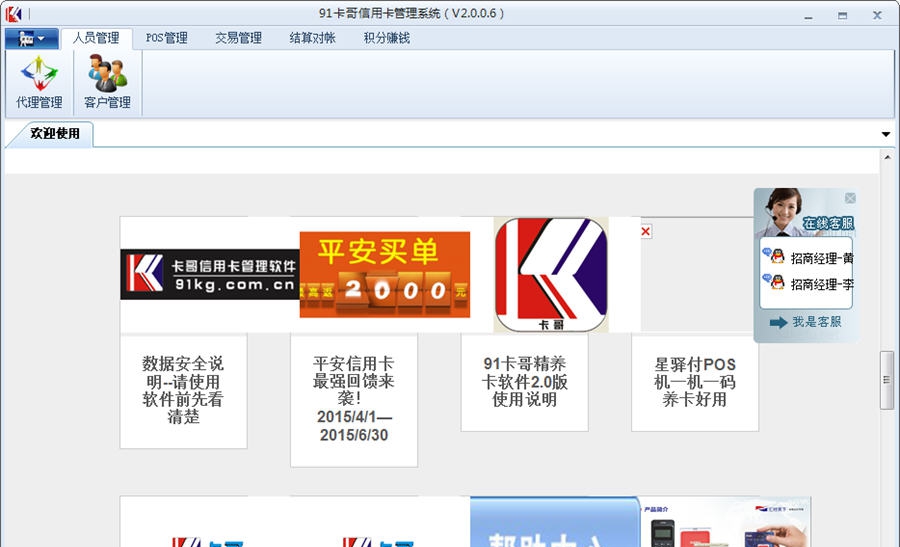Close the 在线客服 floating panel
The image size is (900, 547).
850,198
